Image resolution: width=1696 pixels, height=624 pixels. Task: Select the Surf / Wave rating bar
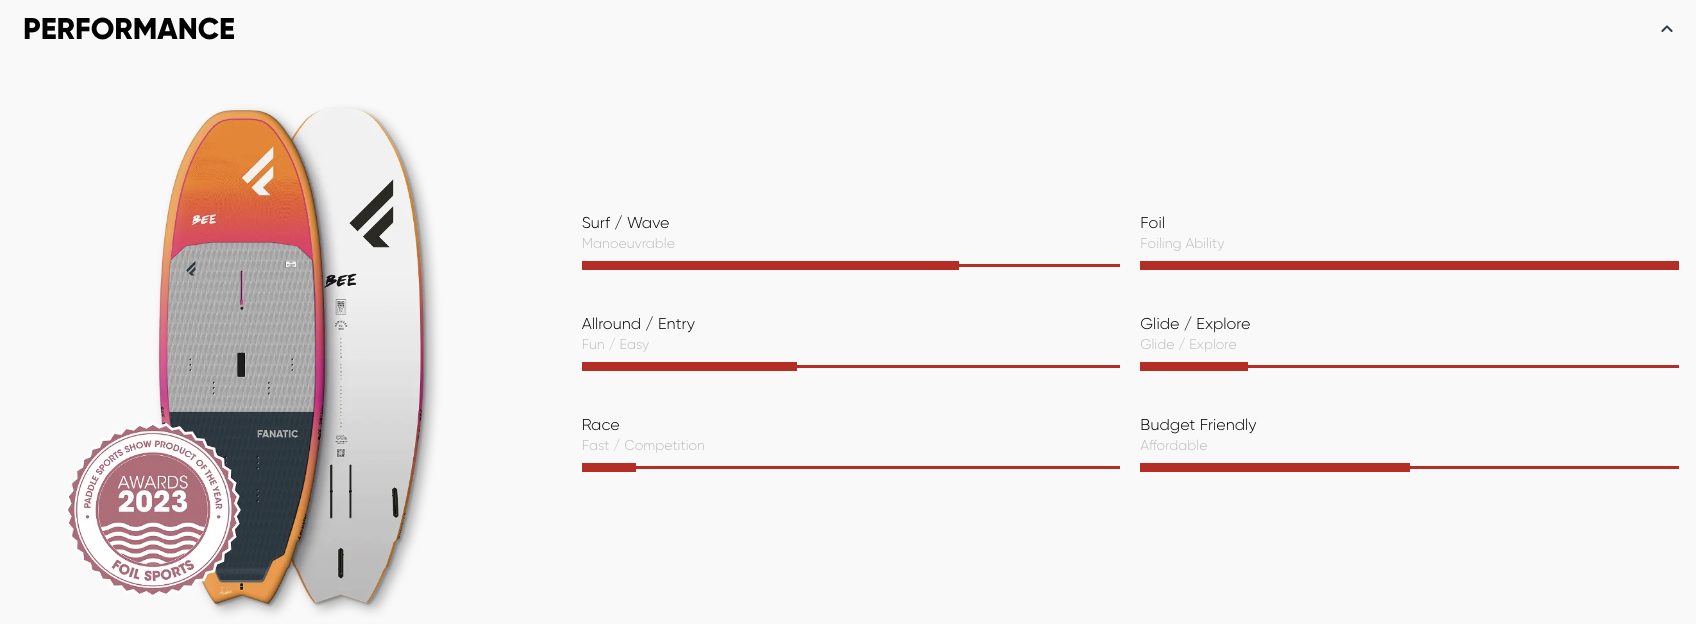point(851,265)
